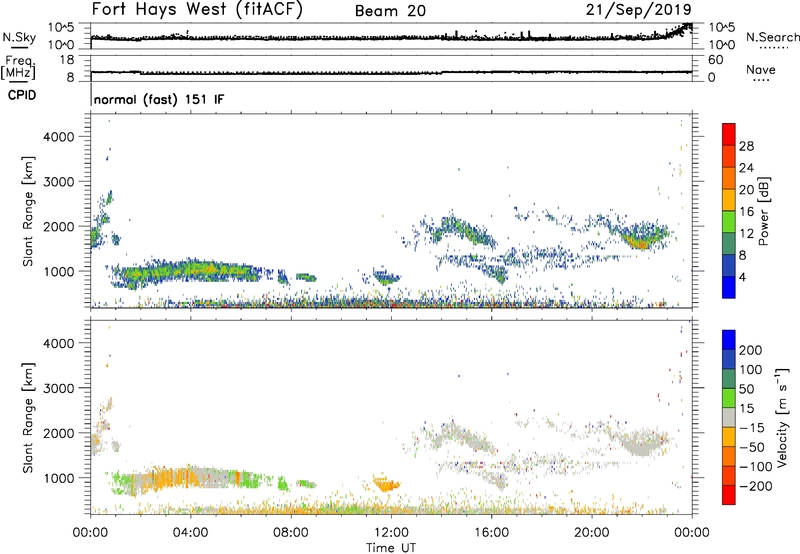The height and width of the screenshot is (554, 800).
Task: Click the 'Nave' legend label
Action: coord(760,69)
